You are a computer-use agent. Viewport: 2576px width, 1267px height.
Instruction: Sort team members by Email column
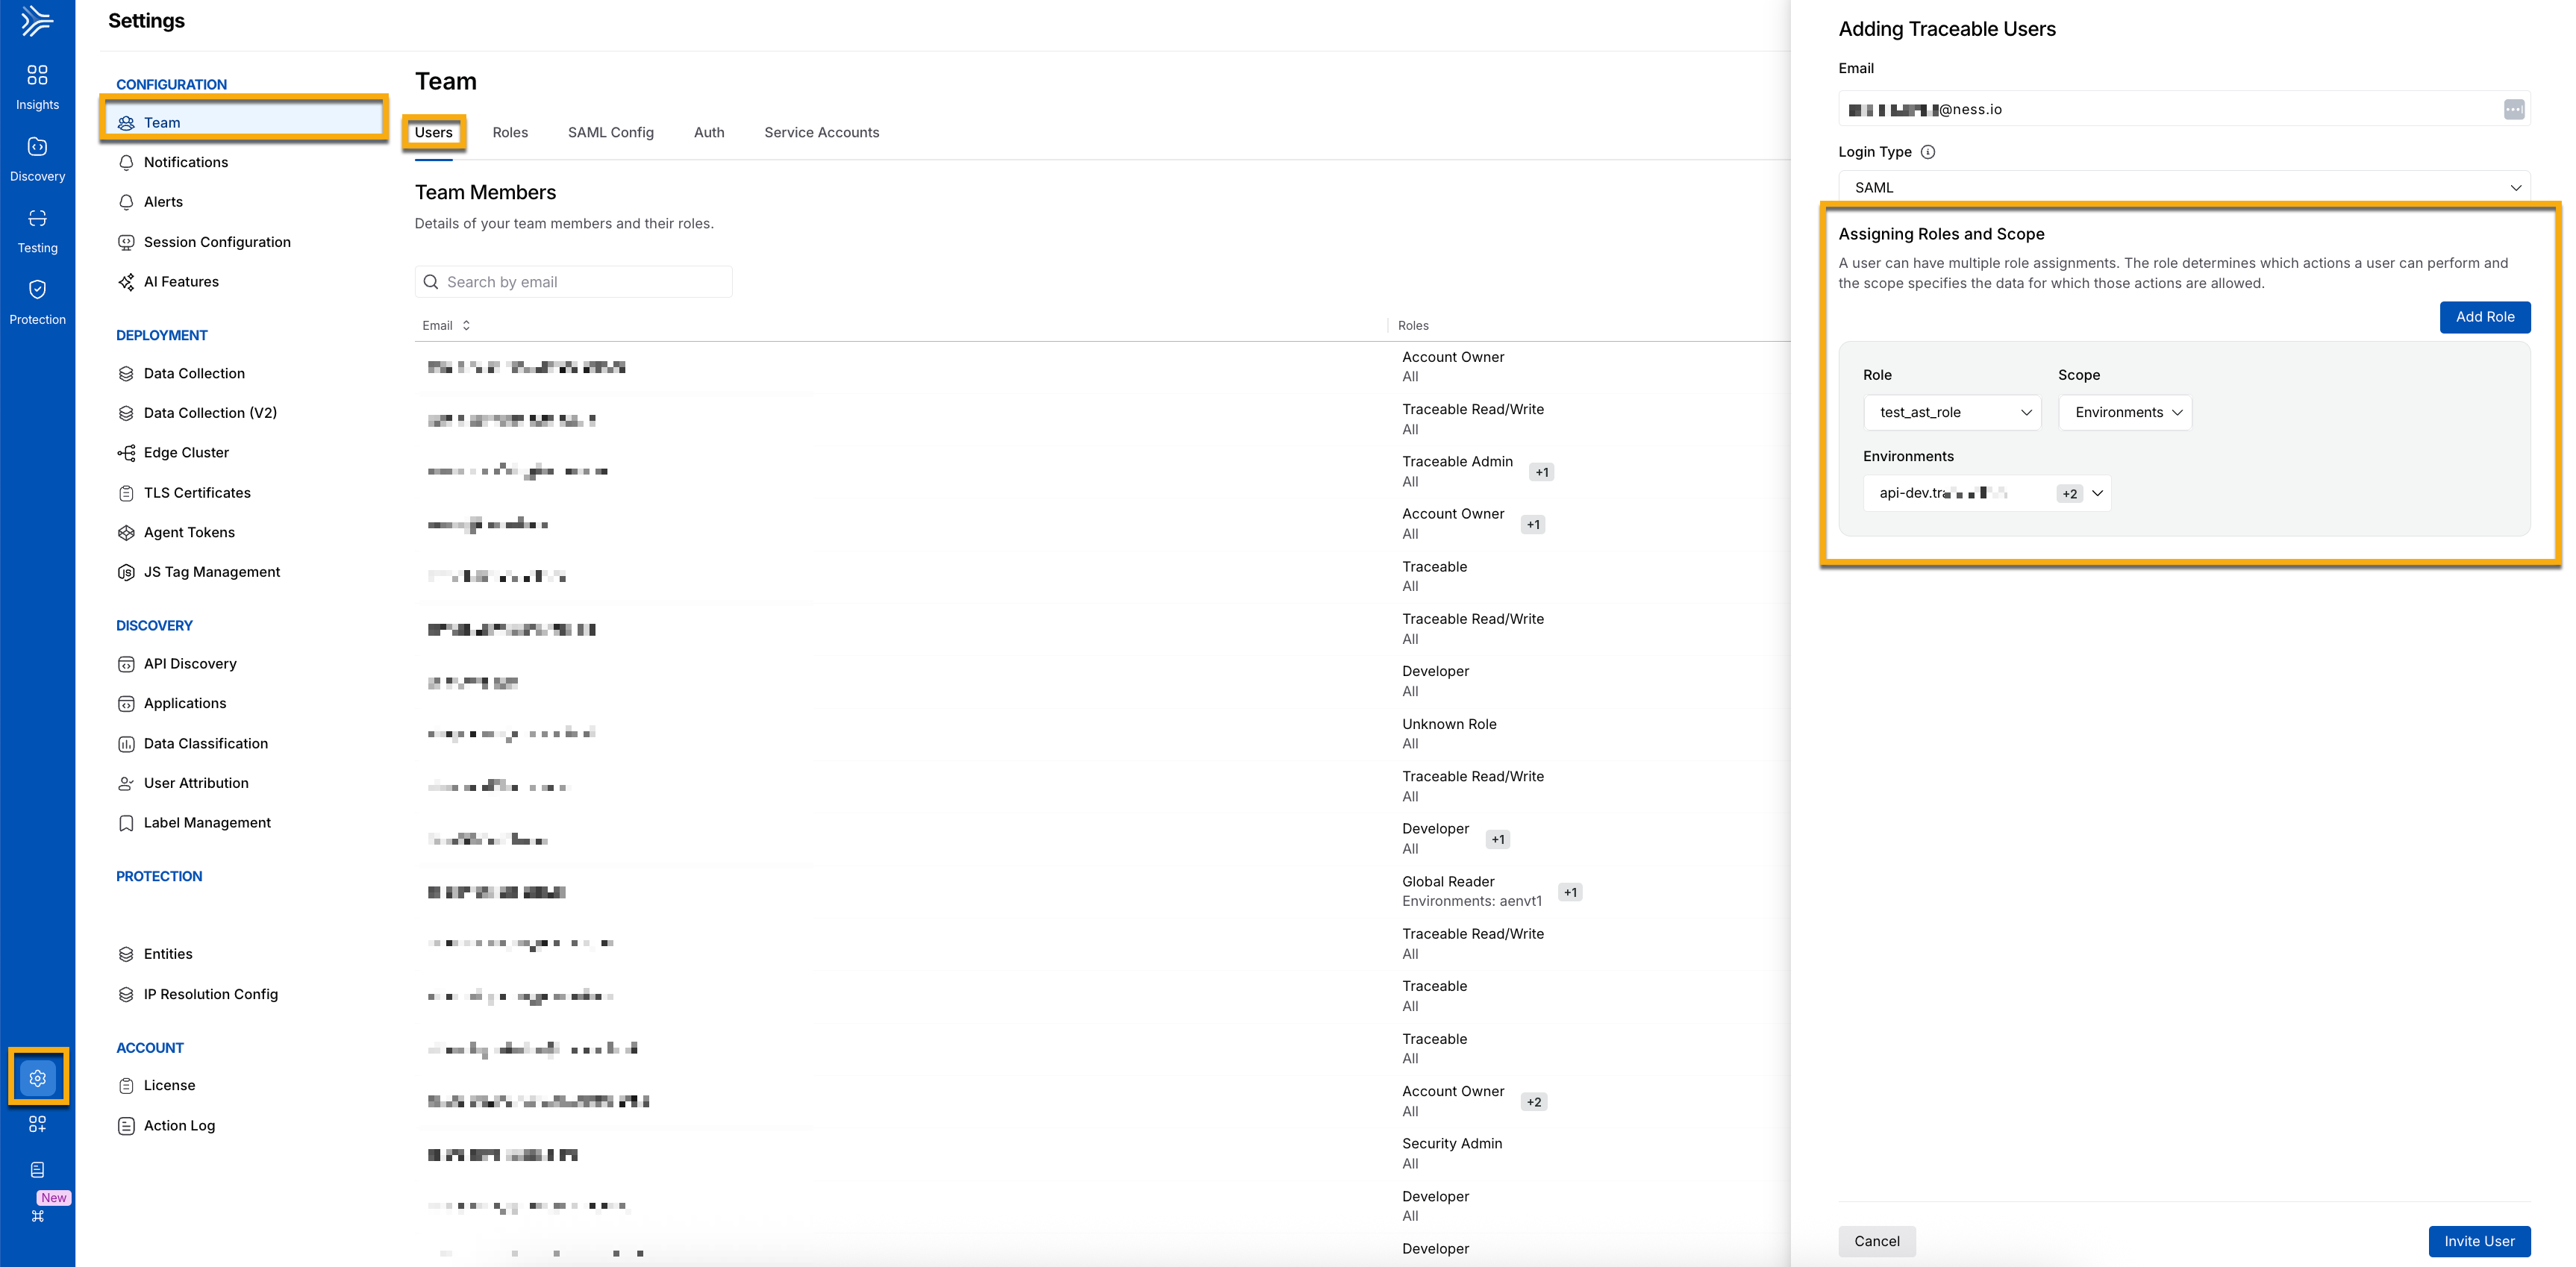pos(446,326)
